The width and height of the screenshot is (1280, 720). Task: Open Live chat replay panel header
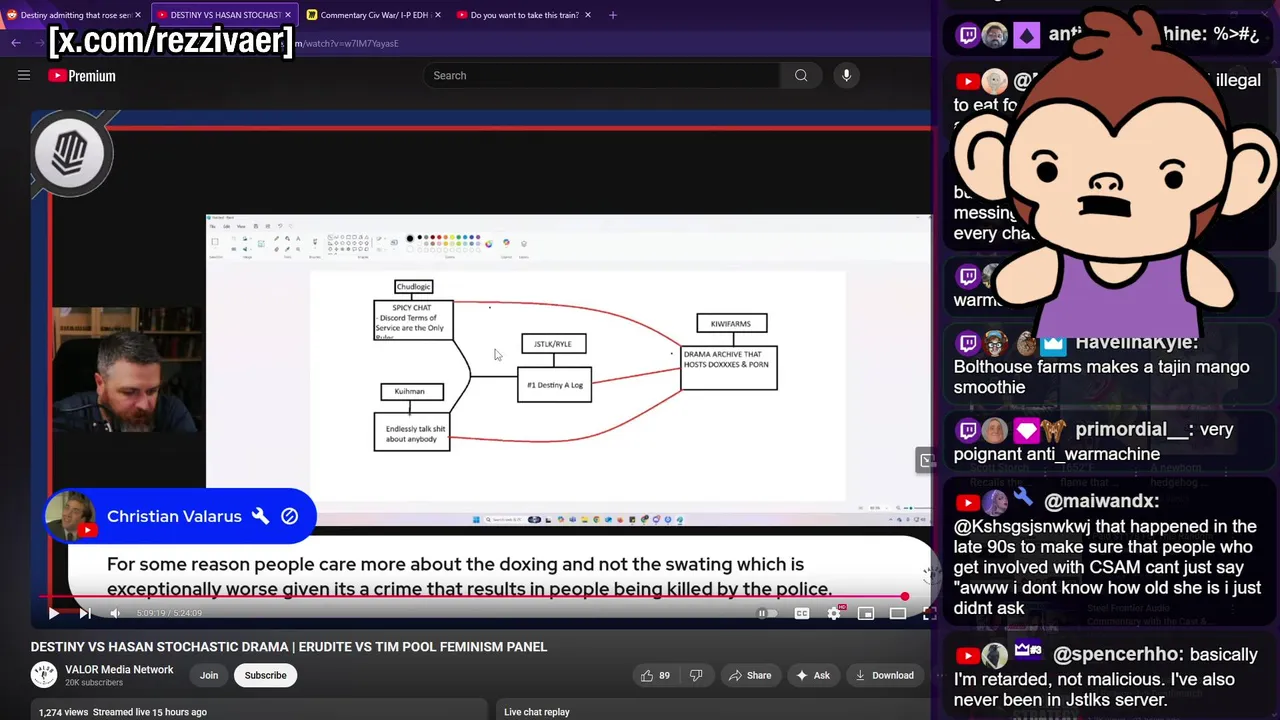pos(537,712)
